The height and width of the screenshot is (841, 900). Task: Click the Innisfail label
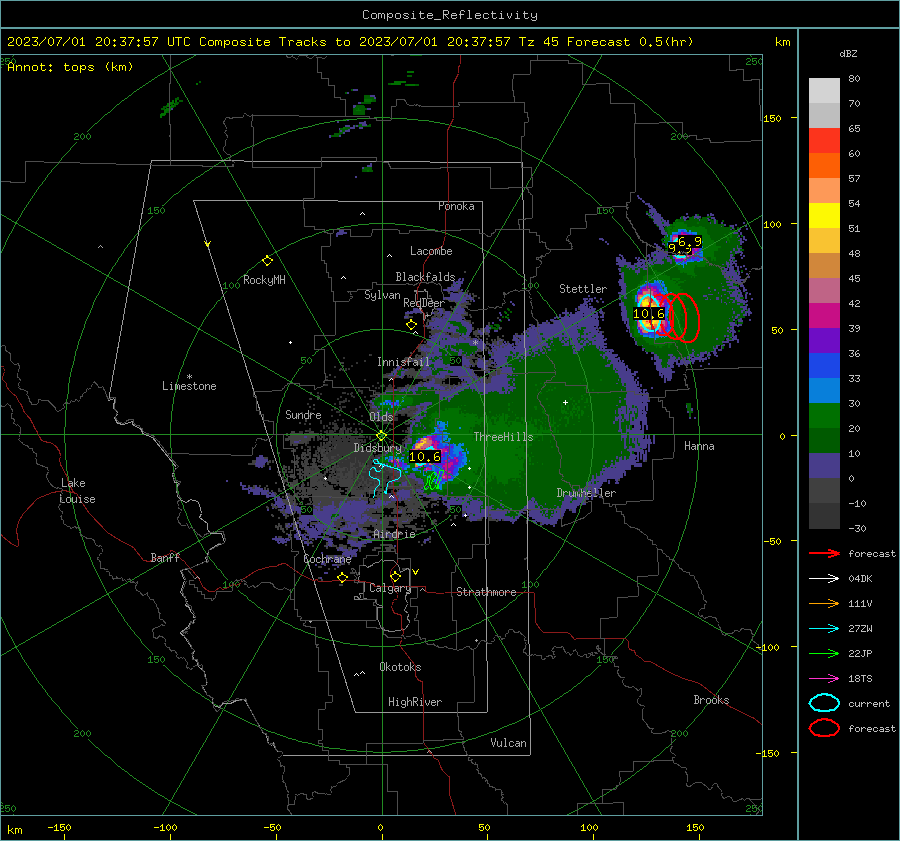tap(403, 362)
